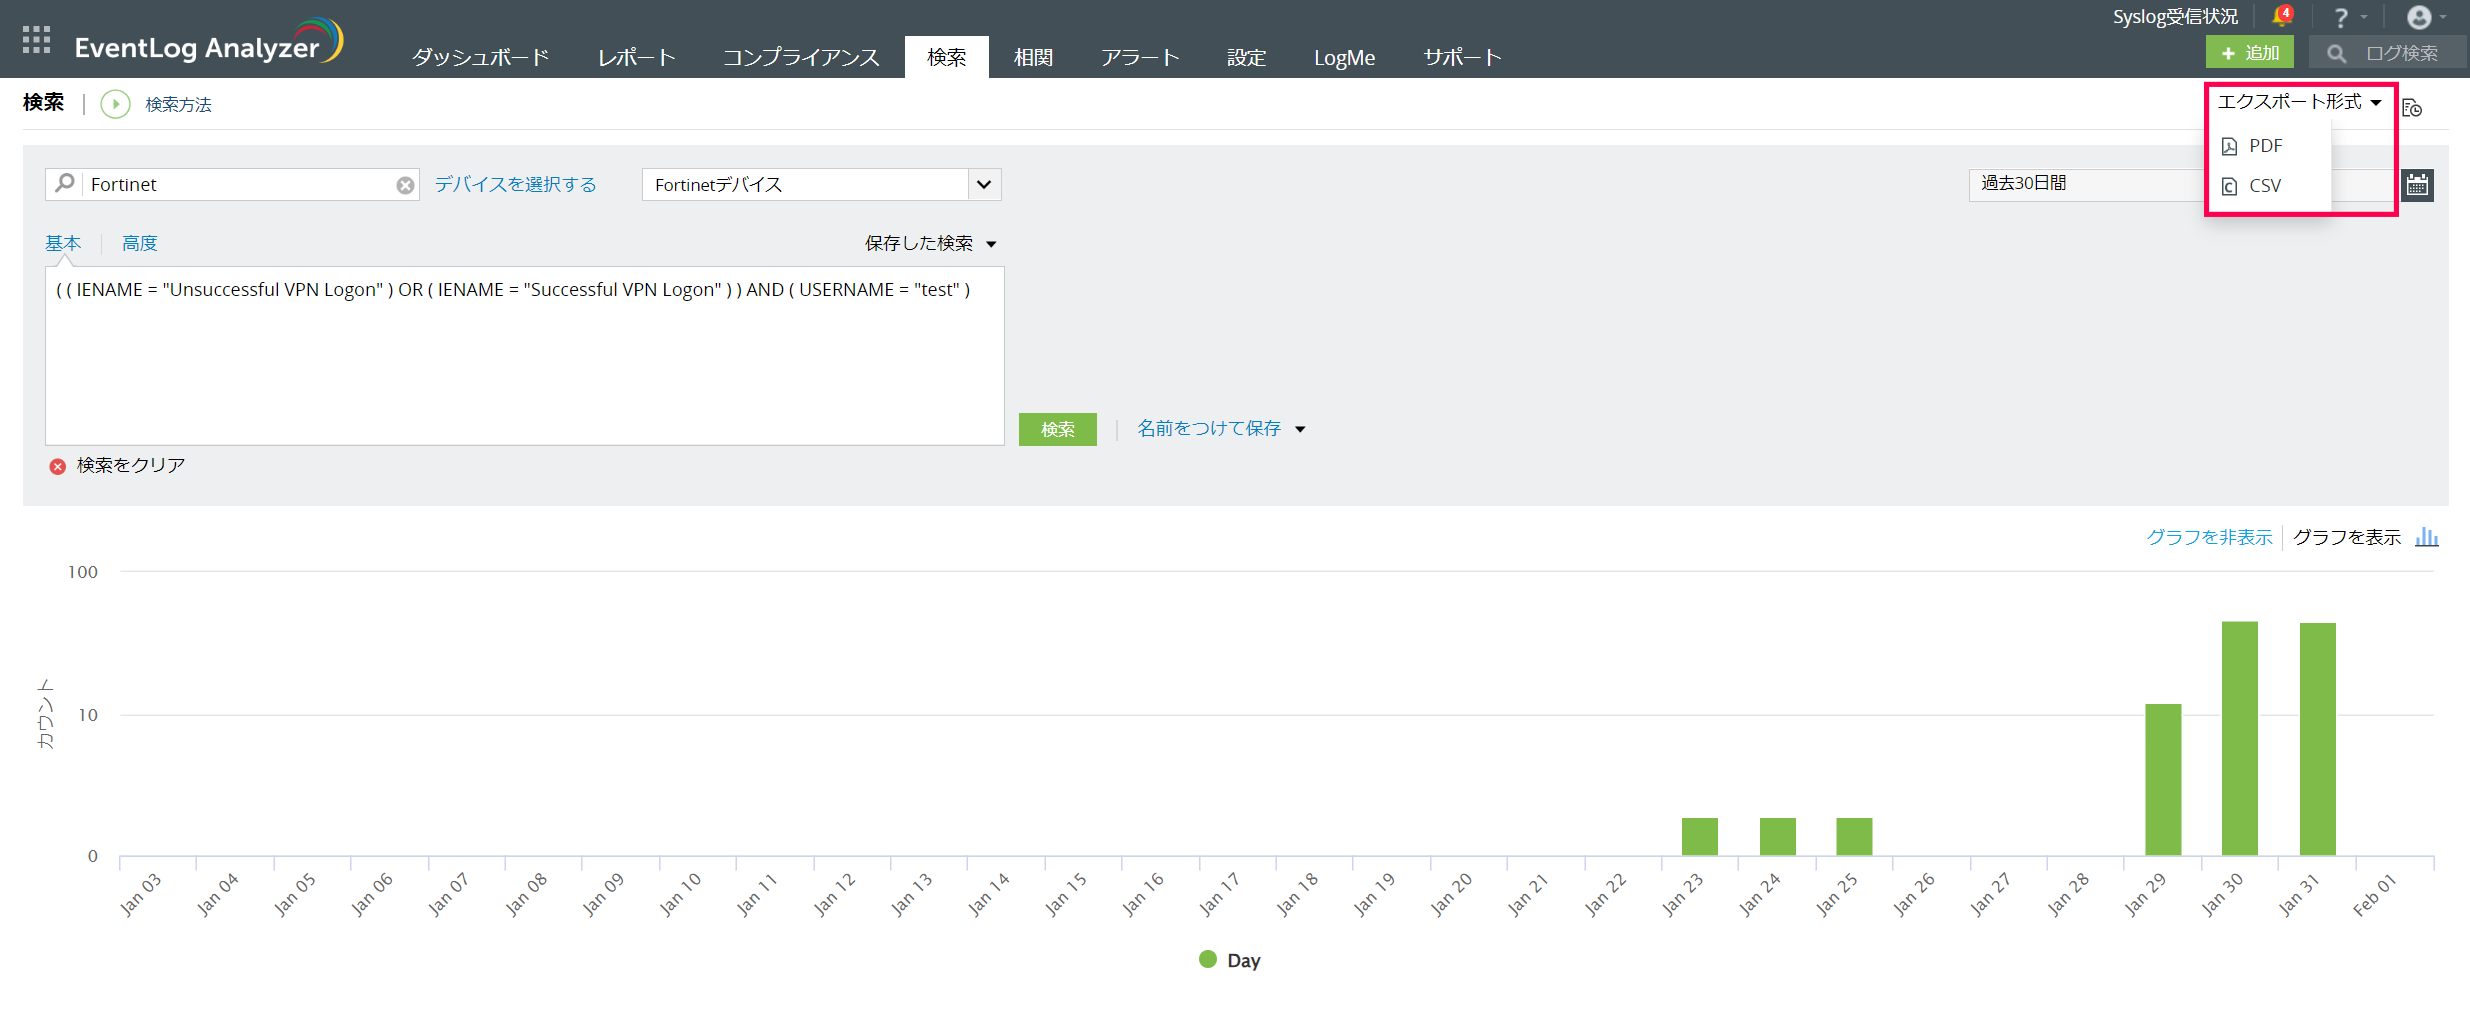Click the Jan 30 bar in chart
The height and width of the screenshot is (1012, 2470).
tap(2239, 738)
